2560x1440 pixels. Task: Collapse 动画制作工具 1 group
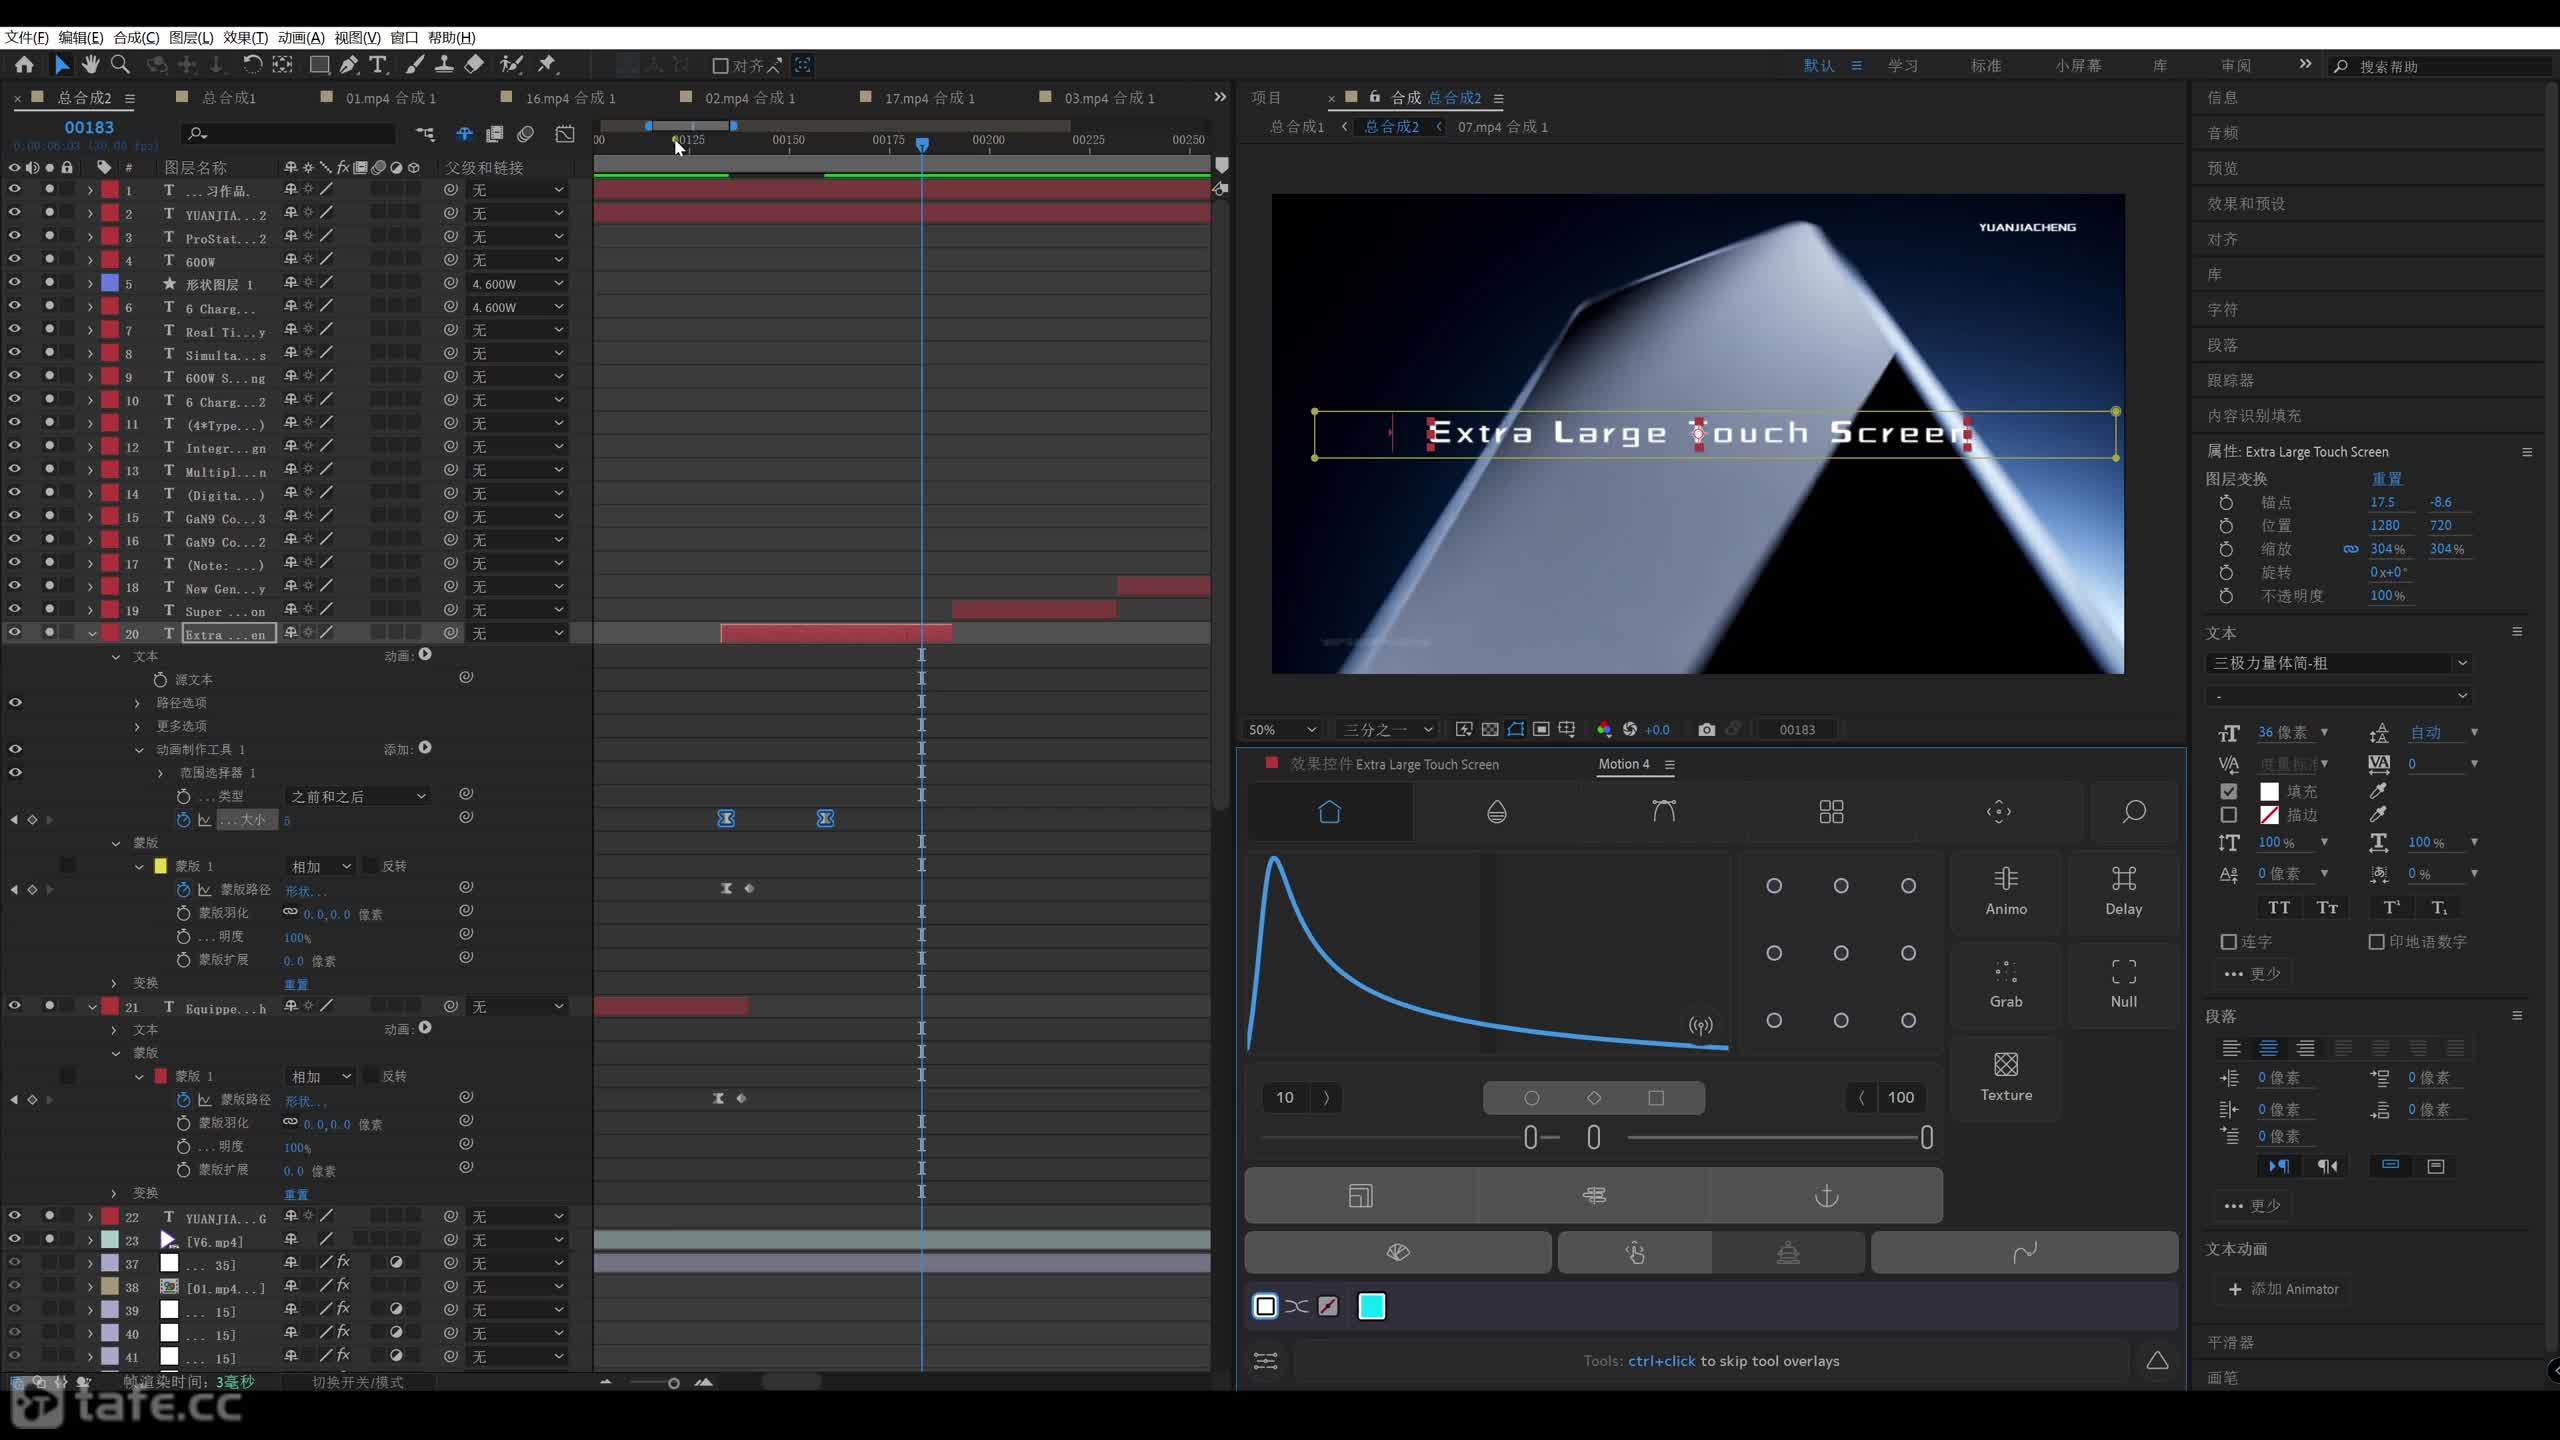139,750
